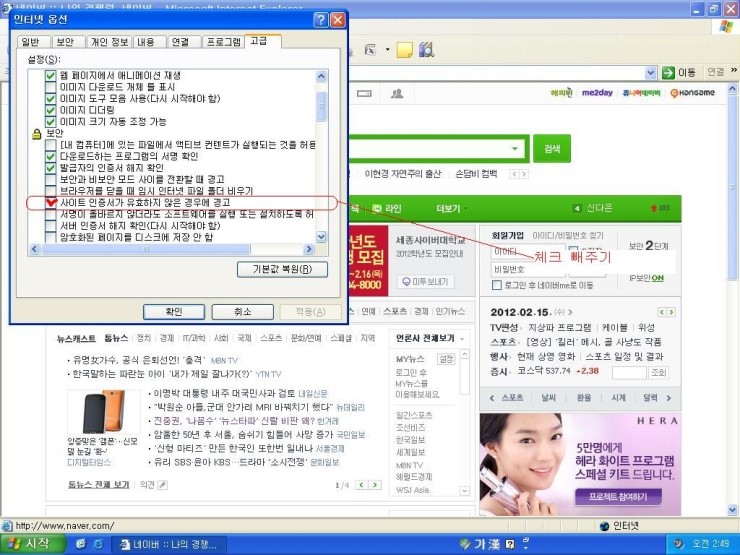
Task: Click the keyboard icon in Naver header
Action: pyautogui.click(x=364, y=93)
